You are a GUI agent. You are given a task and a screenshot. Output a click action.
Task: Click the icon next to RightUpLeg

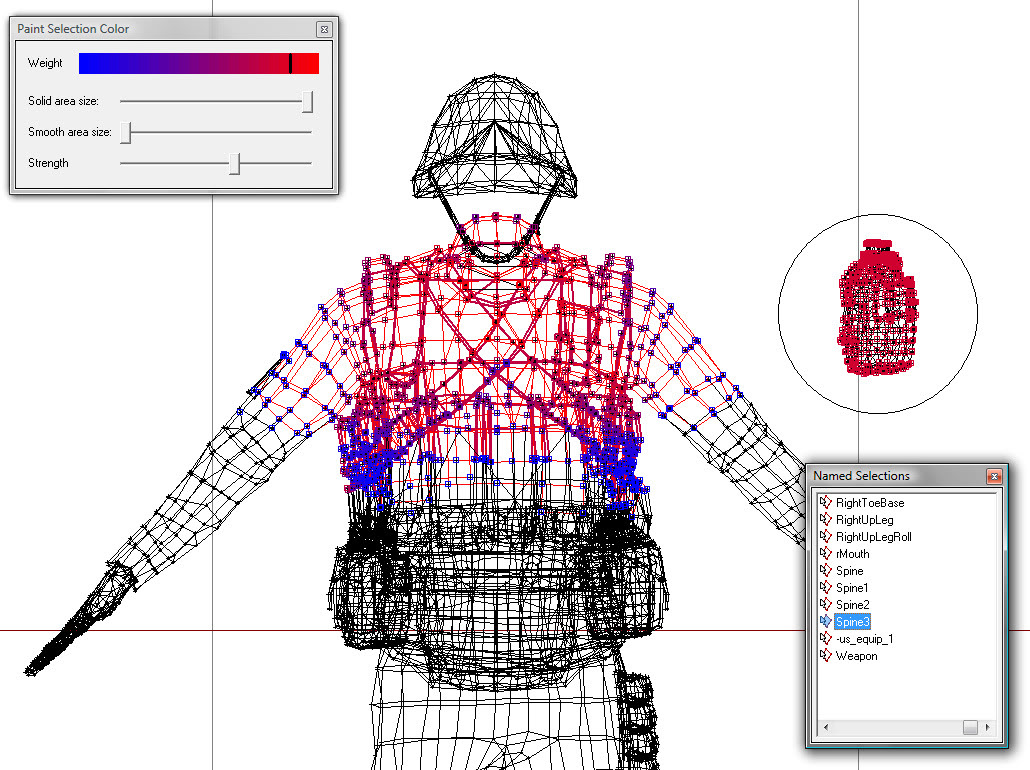point(825,520)
